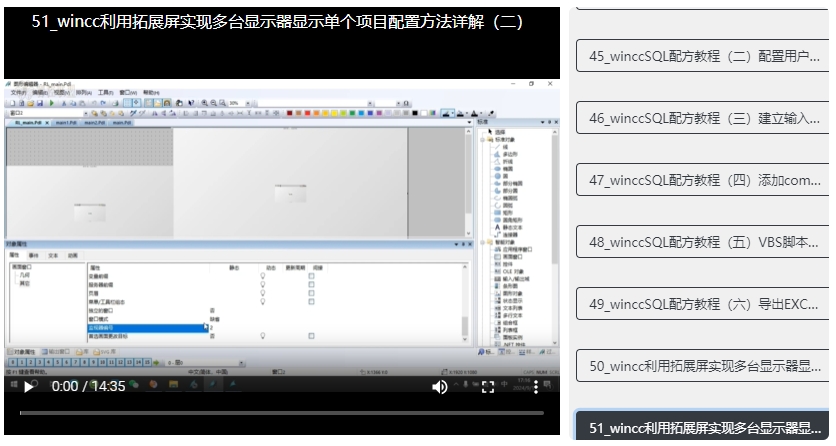The image size is (836, 446).
Task: Pick the black color swatch
Action: [415, 113]
